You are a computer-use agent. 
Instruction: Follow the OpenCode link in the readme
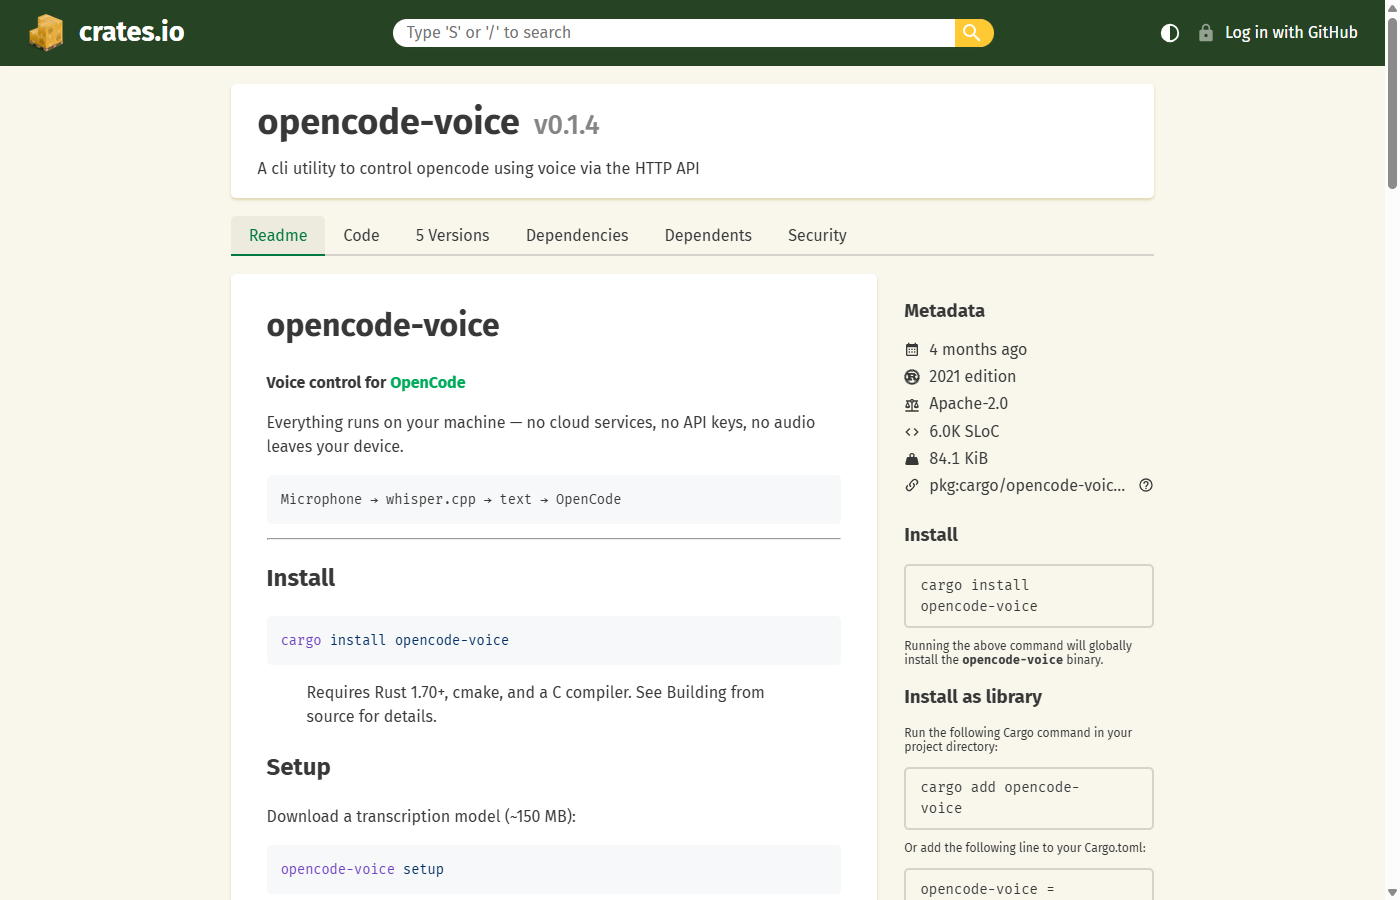tap(427, 383)
